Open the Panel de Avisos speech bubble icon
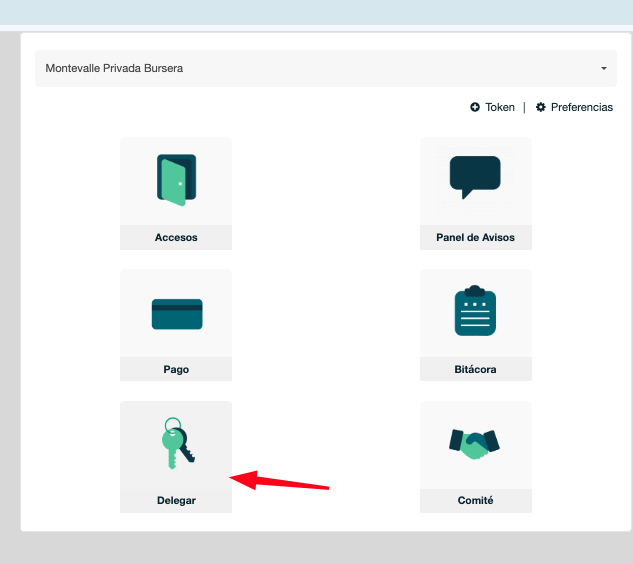Screen dimensions: 633x564 click(475, 177)
